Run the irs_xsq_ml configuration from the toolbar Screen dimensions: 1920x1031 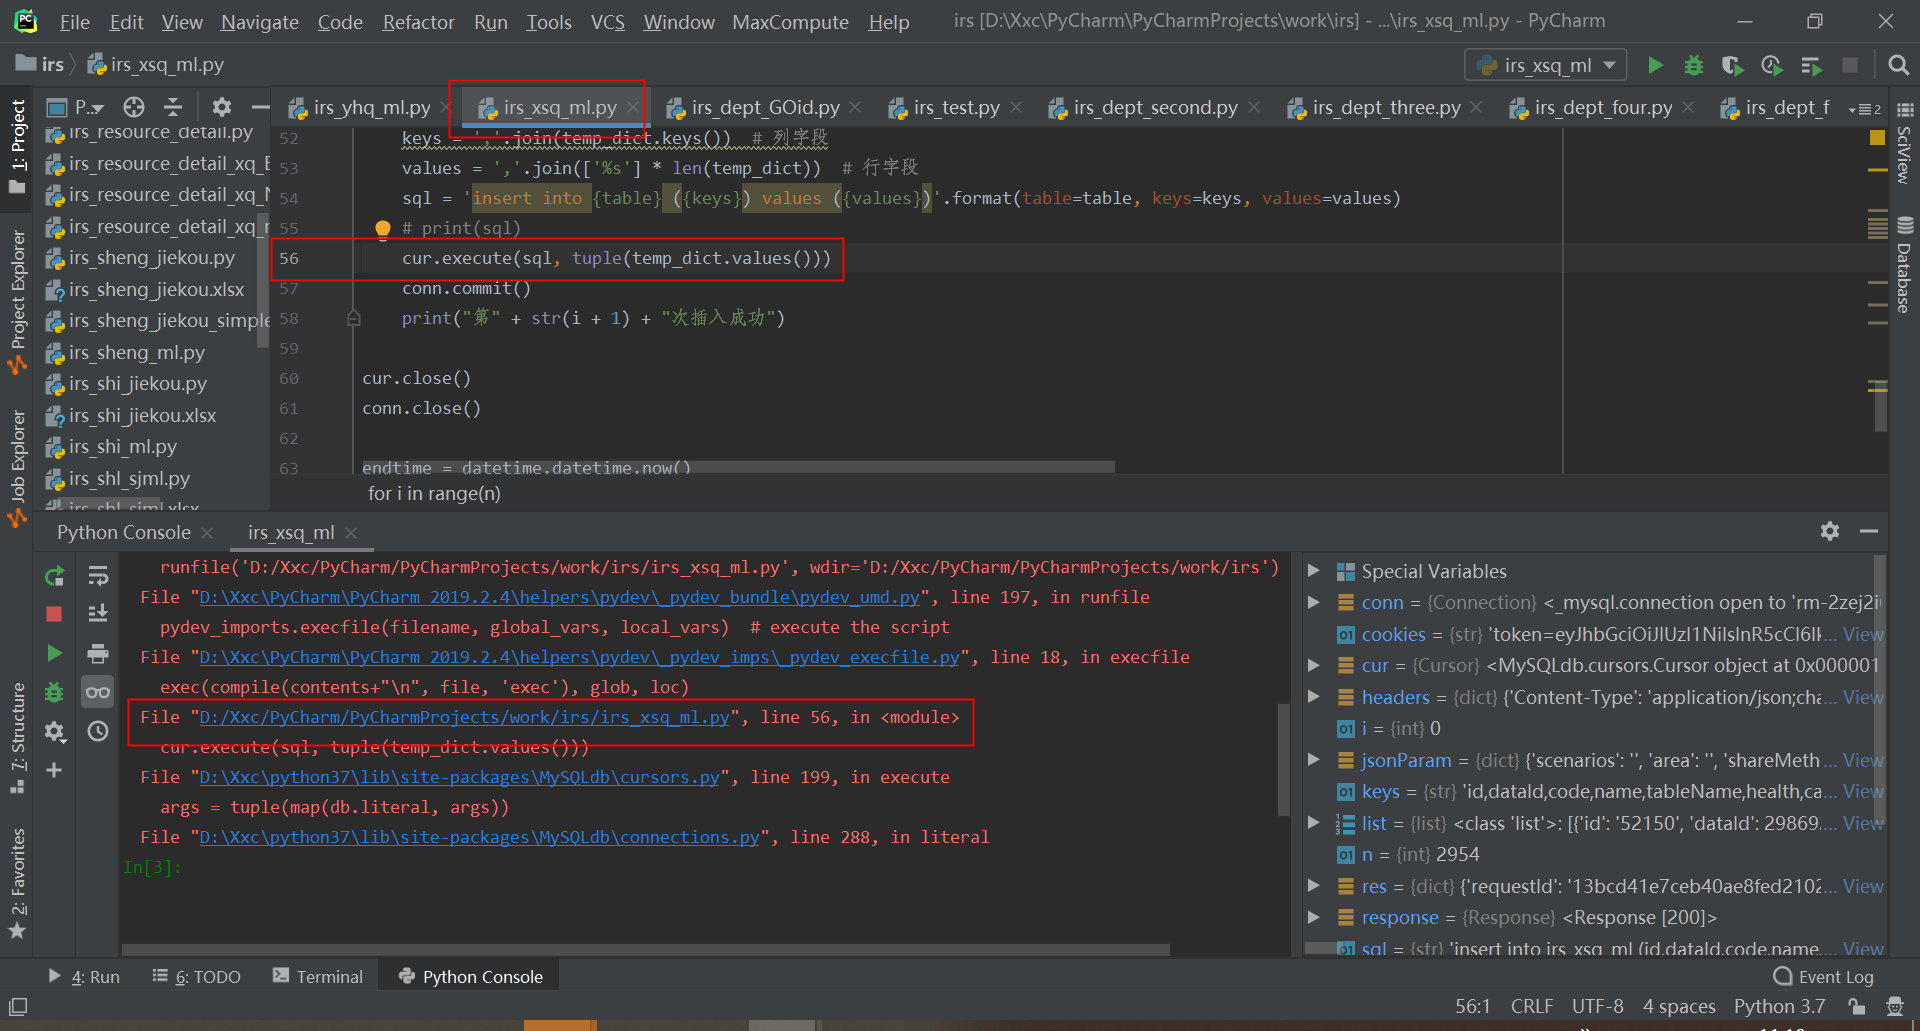point(1655,65)
